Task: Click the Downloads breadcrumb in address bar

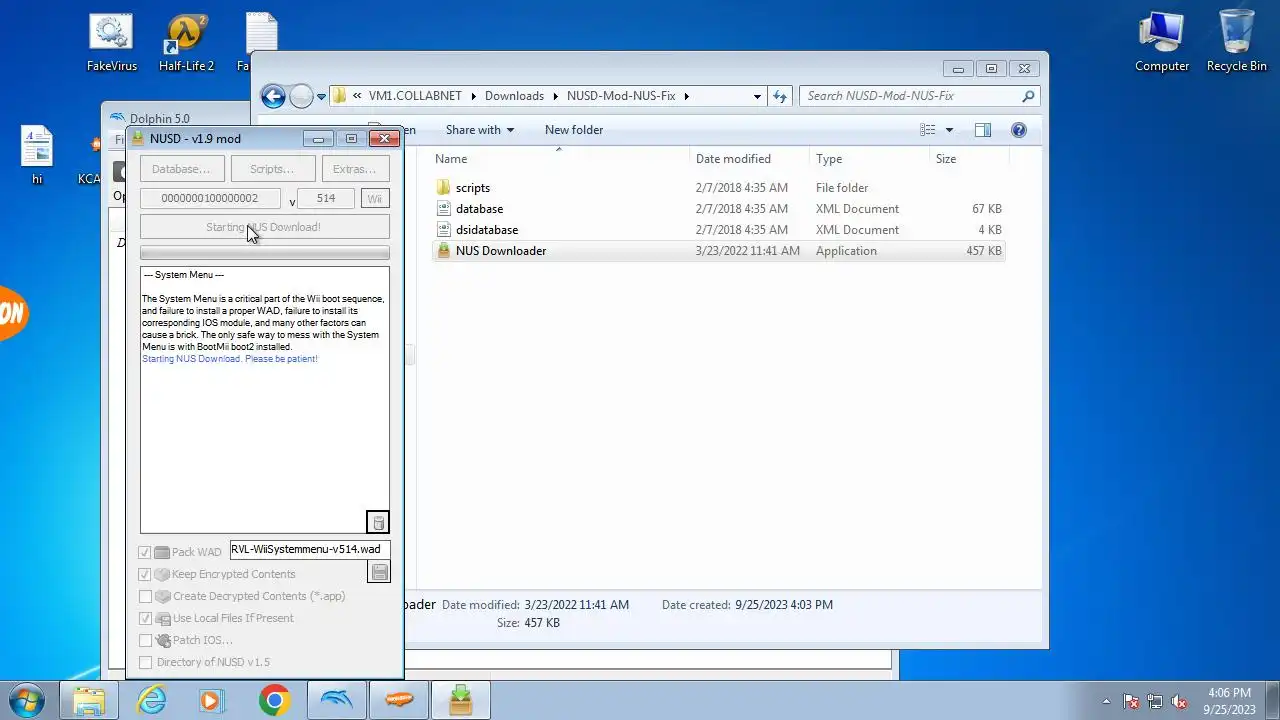Action: point(514,96)
